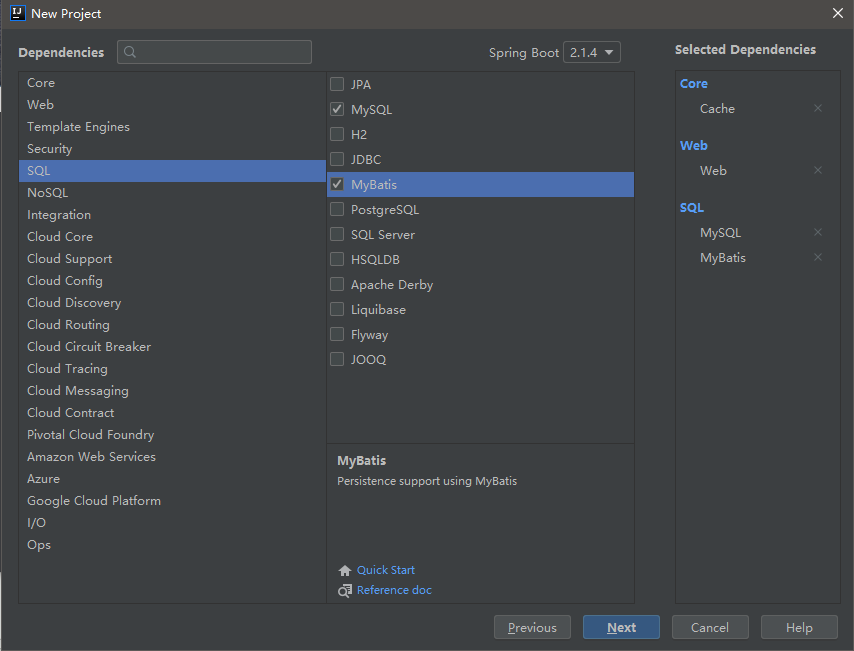This screenshot has width=854, height=651.
Task: Close the New Project dialog
Action: (x=838, y=13)
